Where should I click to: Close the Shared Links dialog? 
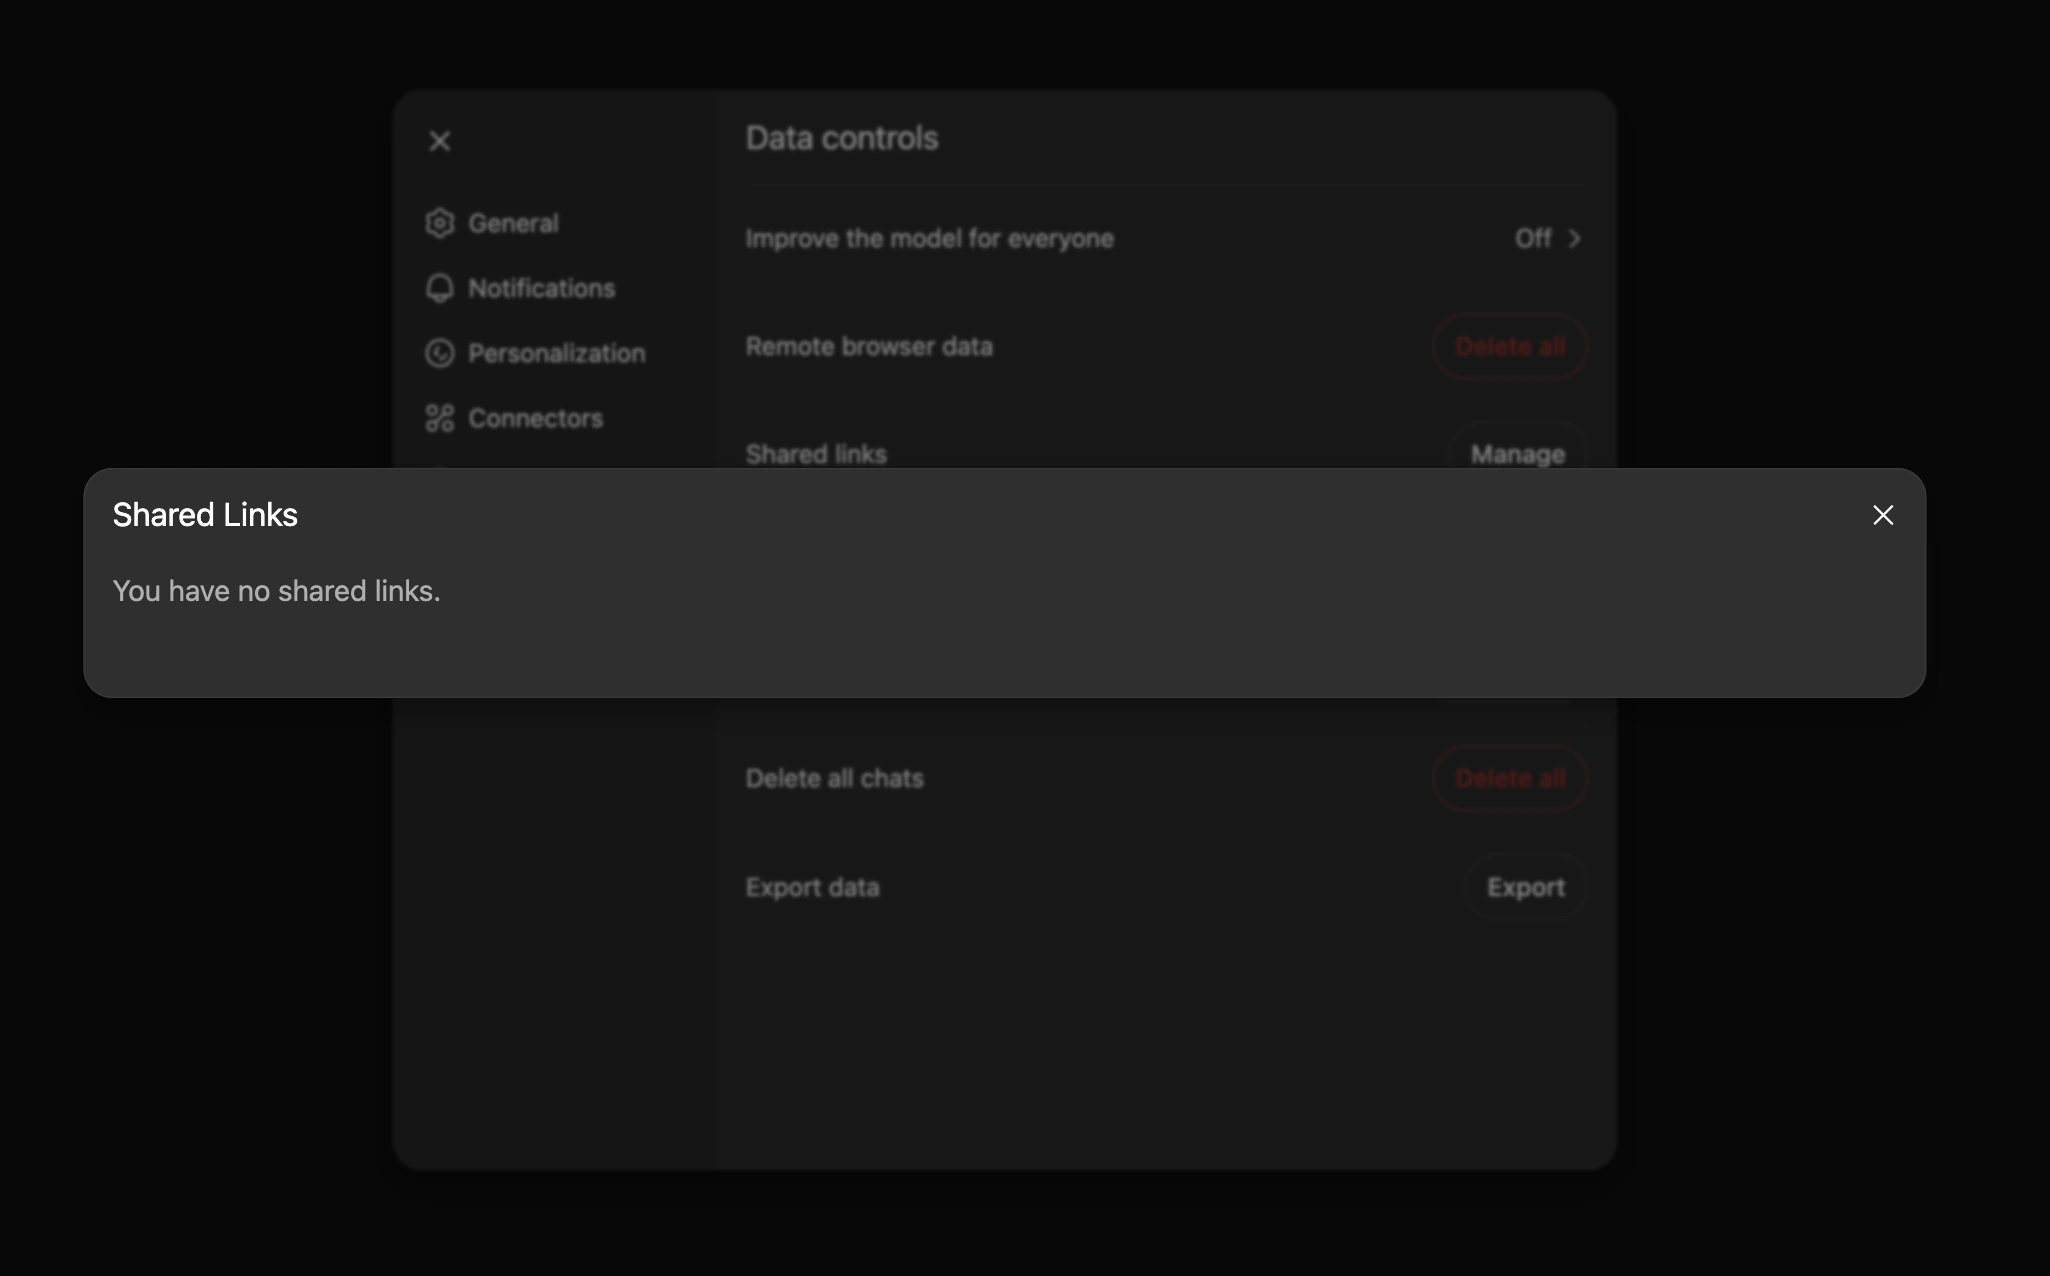pos(1883,515)
